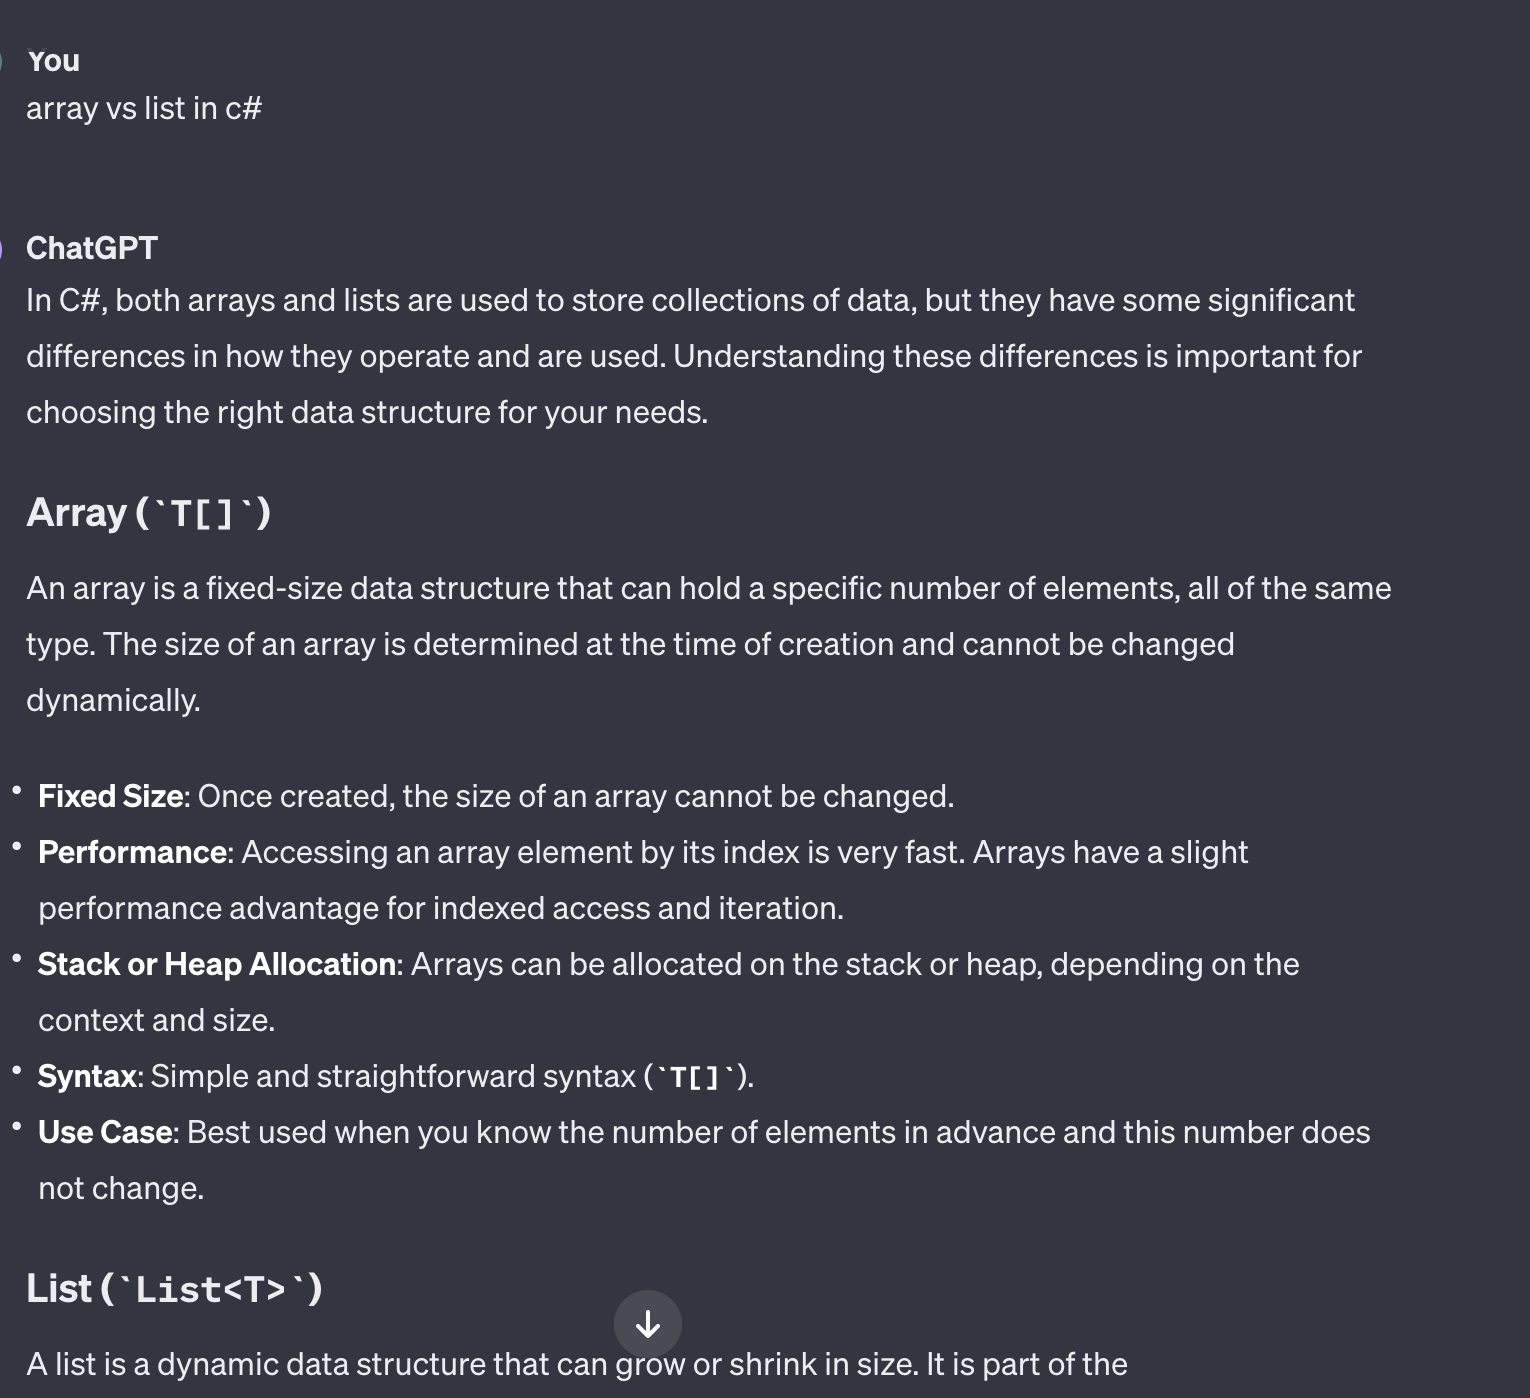The image size is (1530, 1398).
Task: Click "performance advantage for indexed access" line
Action: pyautogui.click(x=441, y=908)
